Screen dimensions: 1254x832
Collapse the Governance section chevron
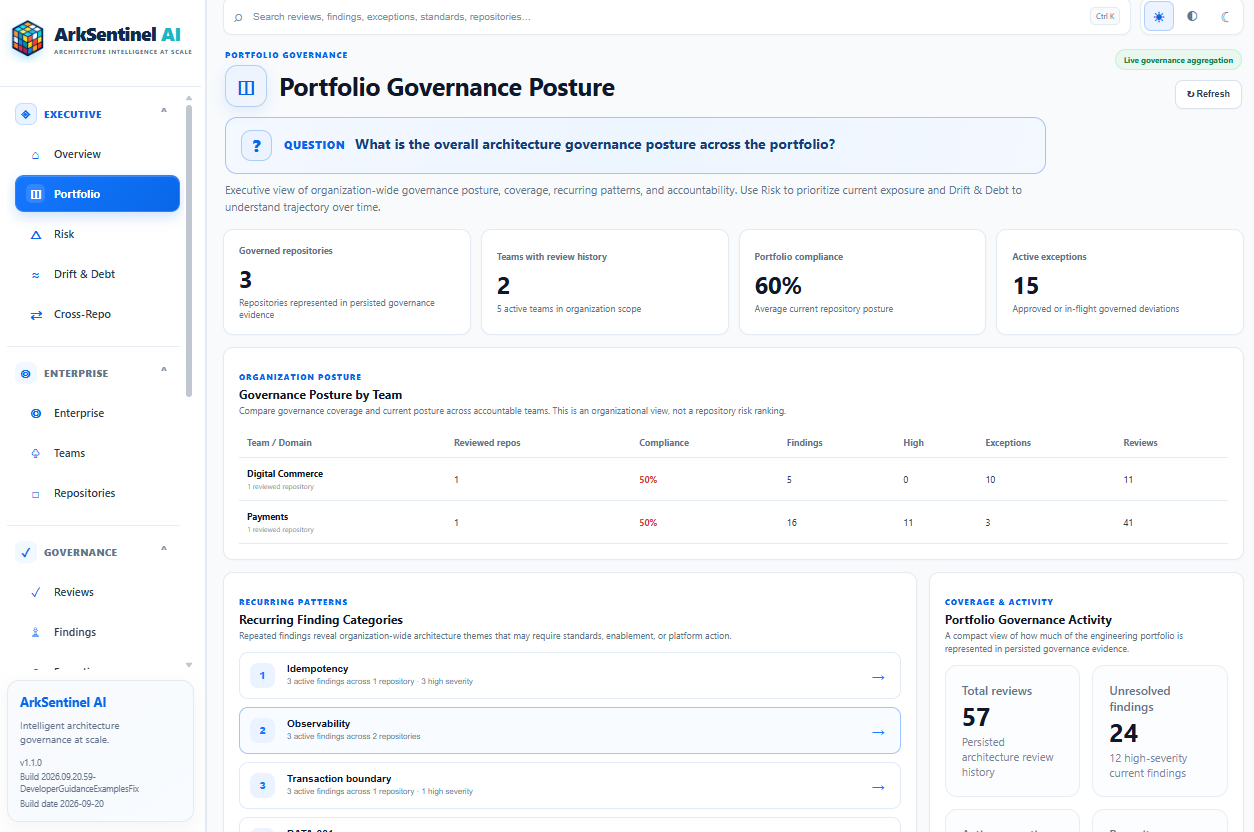pyautogui.click(x=164, y=549)
